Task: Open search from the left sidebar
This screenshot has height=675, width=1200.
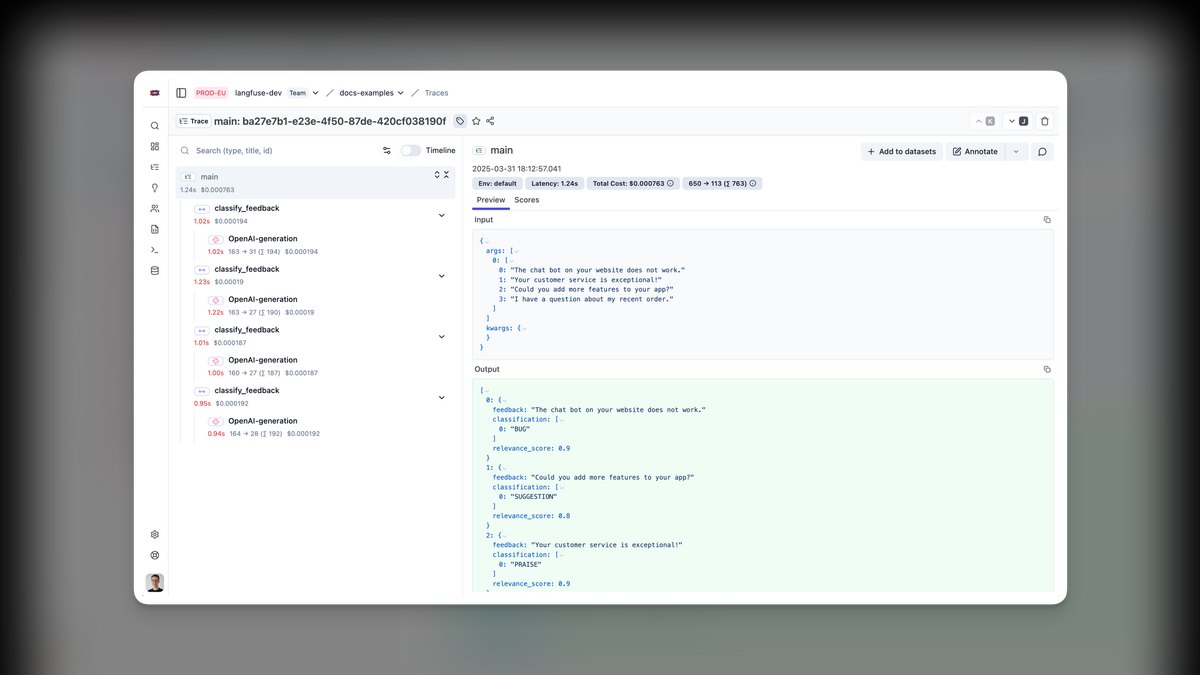Action: pyautogui.click(x=154, y=126)
